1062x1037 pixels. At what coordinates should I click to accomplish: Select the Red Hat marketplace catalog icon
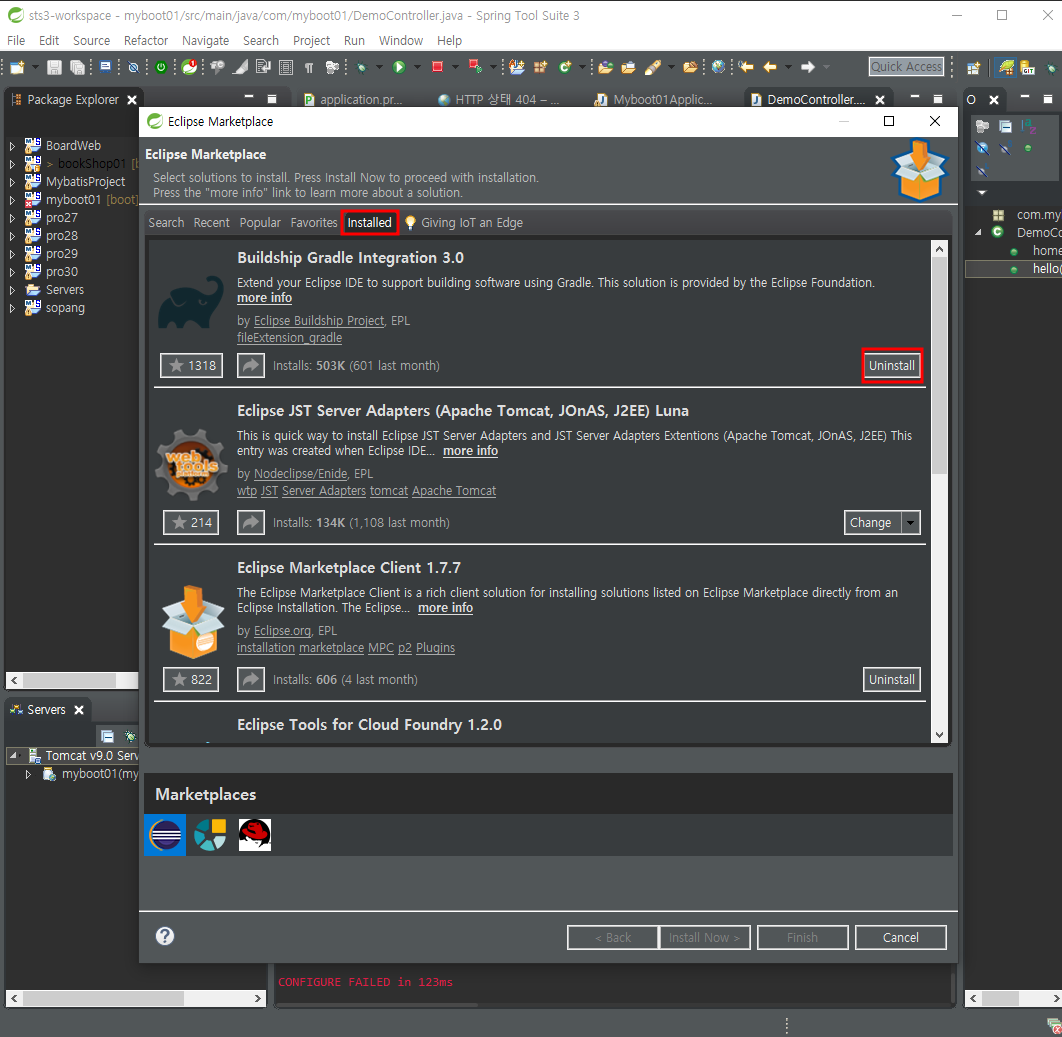tap(255, 834)
